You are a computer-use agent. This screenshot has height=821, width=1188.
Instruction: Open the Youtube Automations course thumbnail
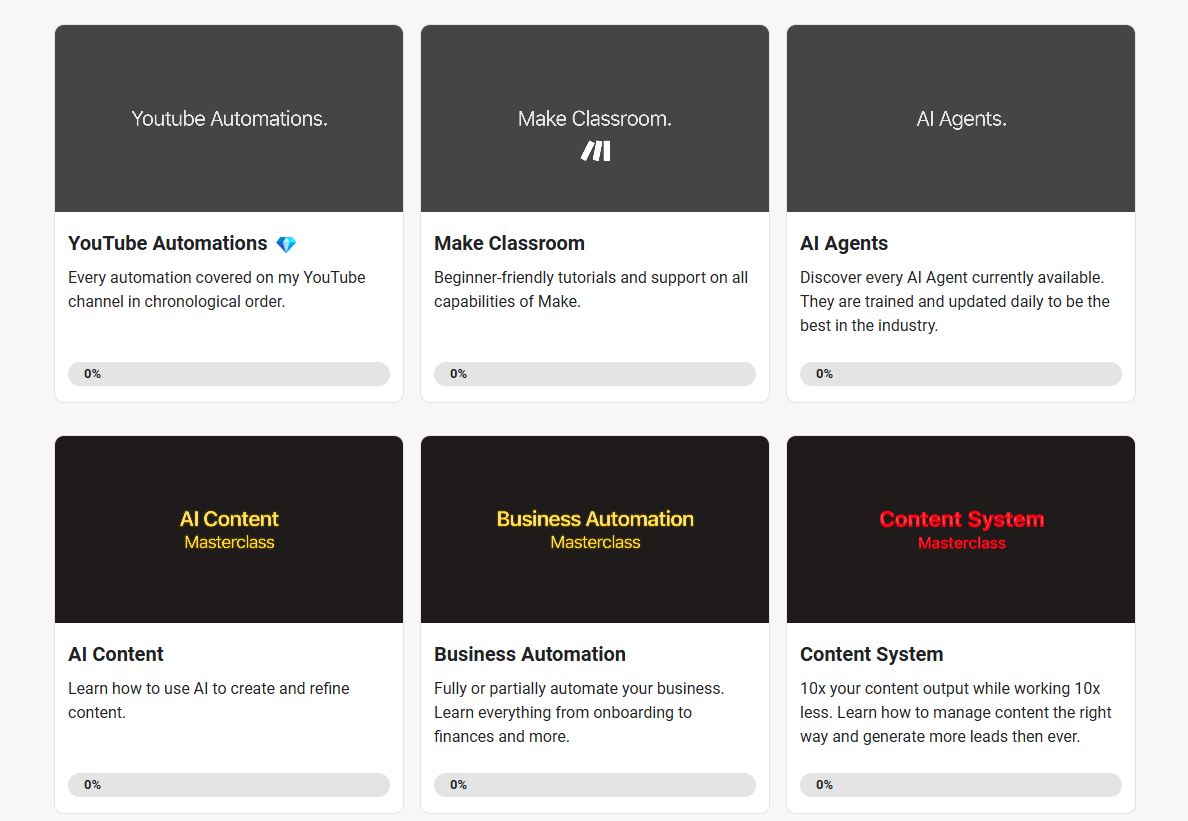tap(229, 118)
